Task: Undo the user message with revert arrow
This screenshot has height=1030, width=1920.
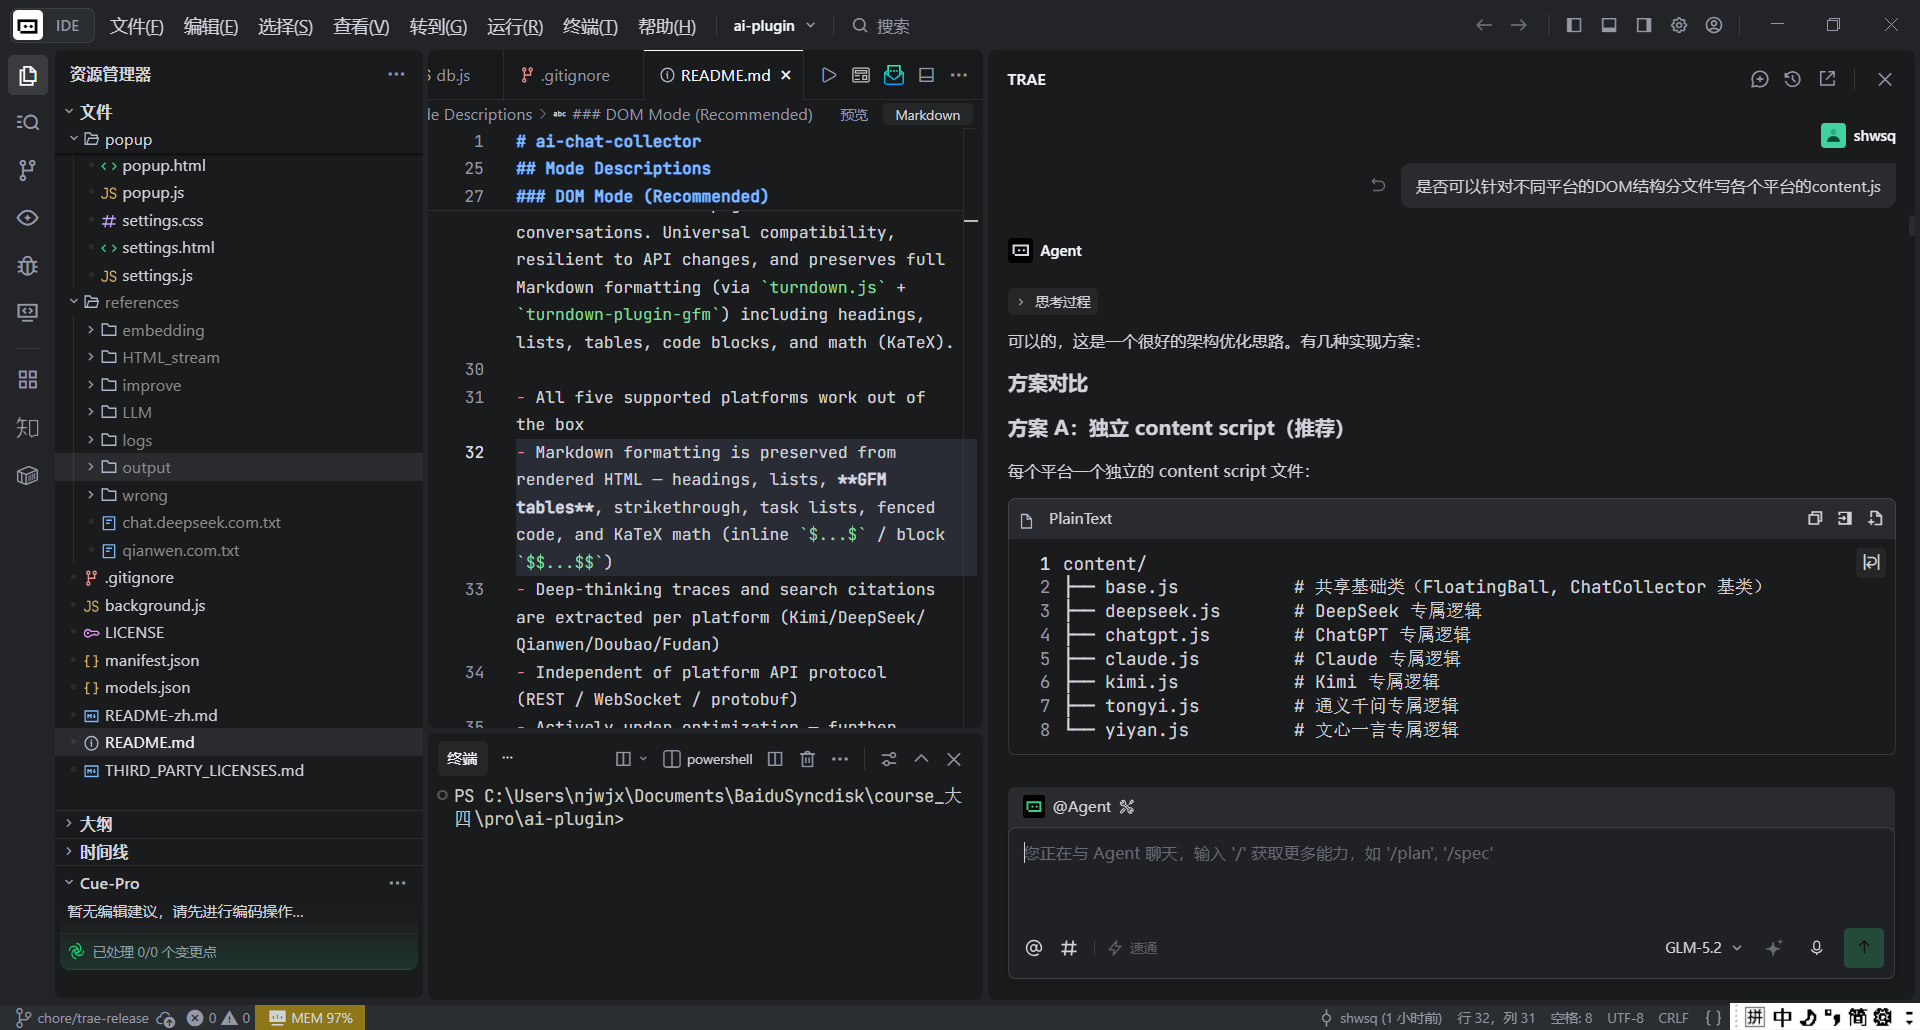Action: [x=1378, y=185]
